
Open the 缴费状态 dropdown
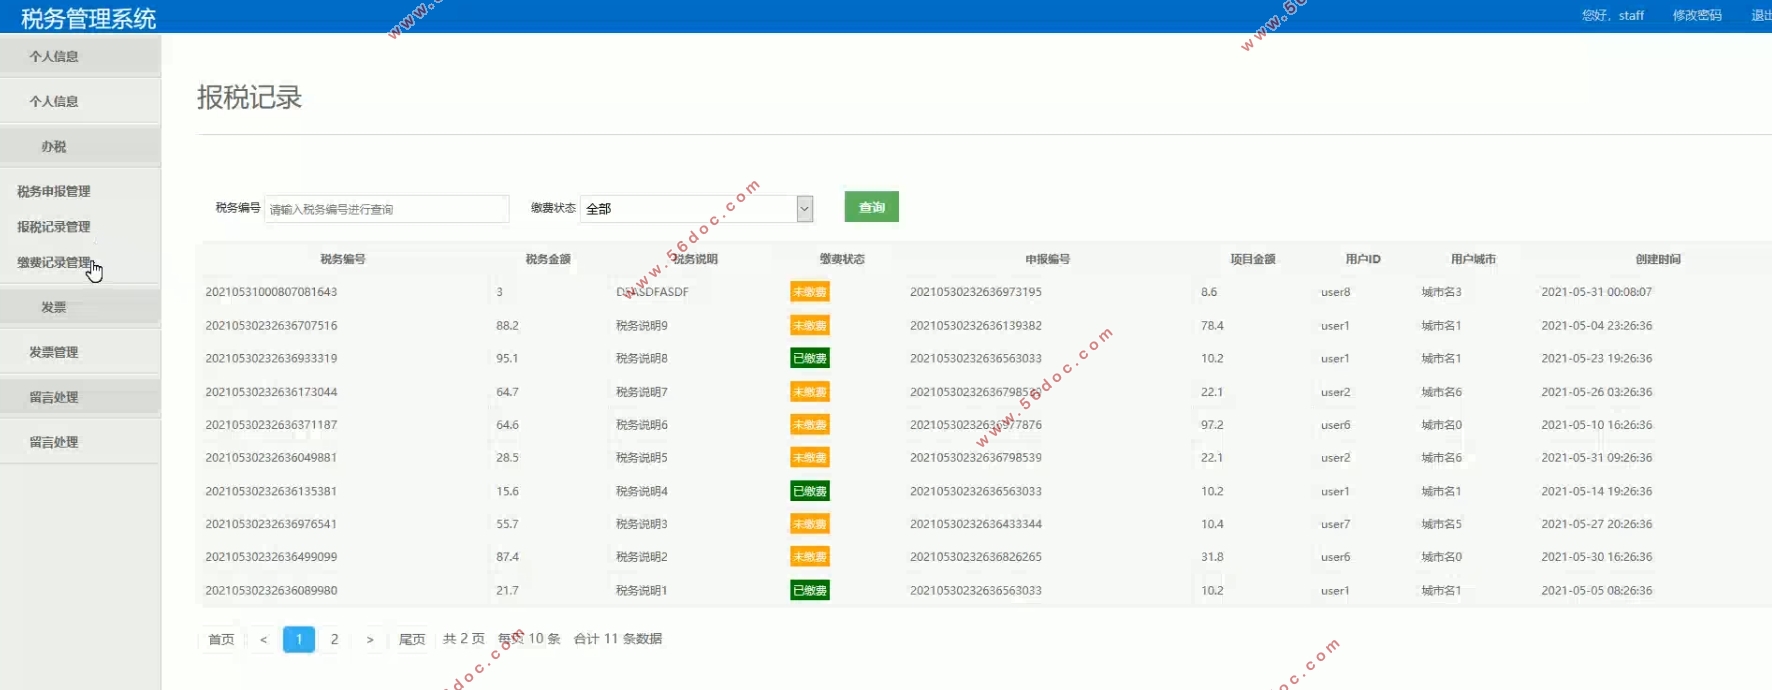tap(696, 209)
